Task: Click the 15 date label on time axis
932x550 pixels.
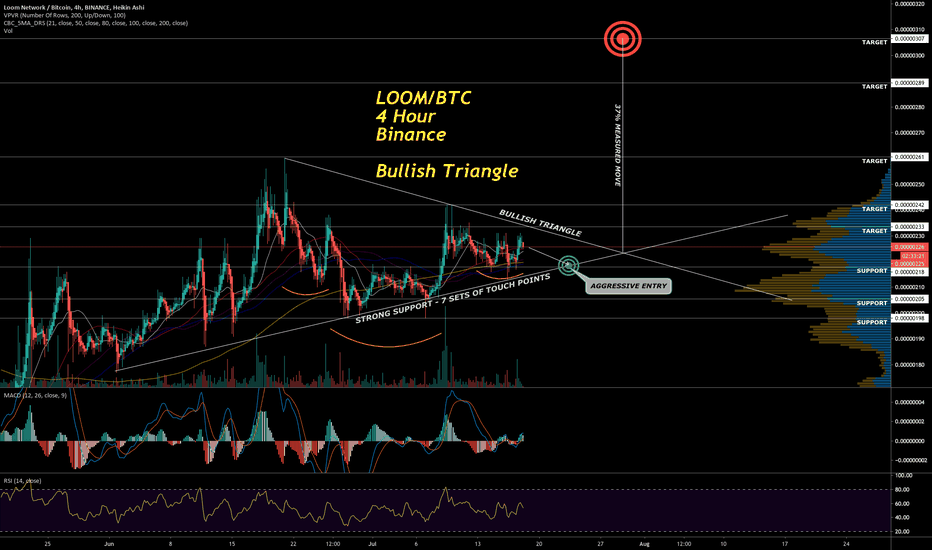Action: tap(232, 543)
